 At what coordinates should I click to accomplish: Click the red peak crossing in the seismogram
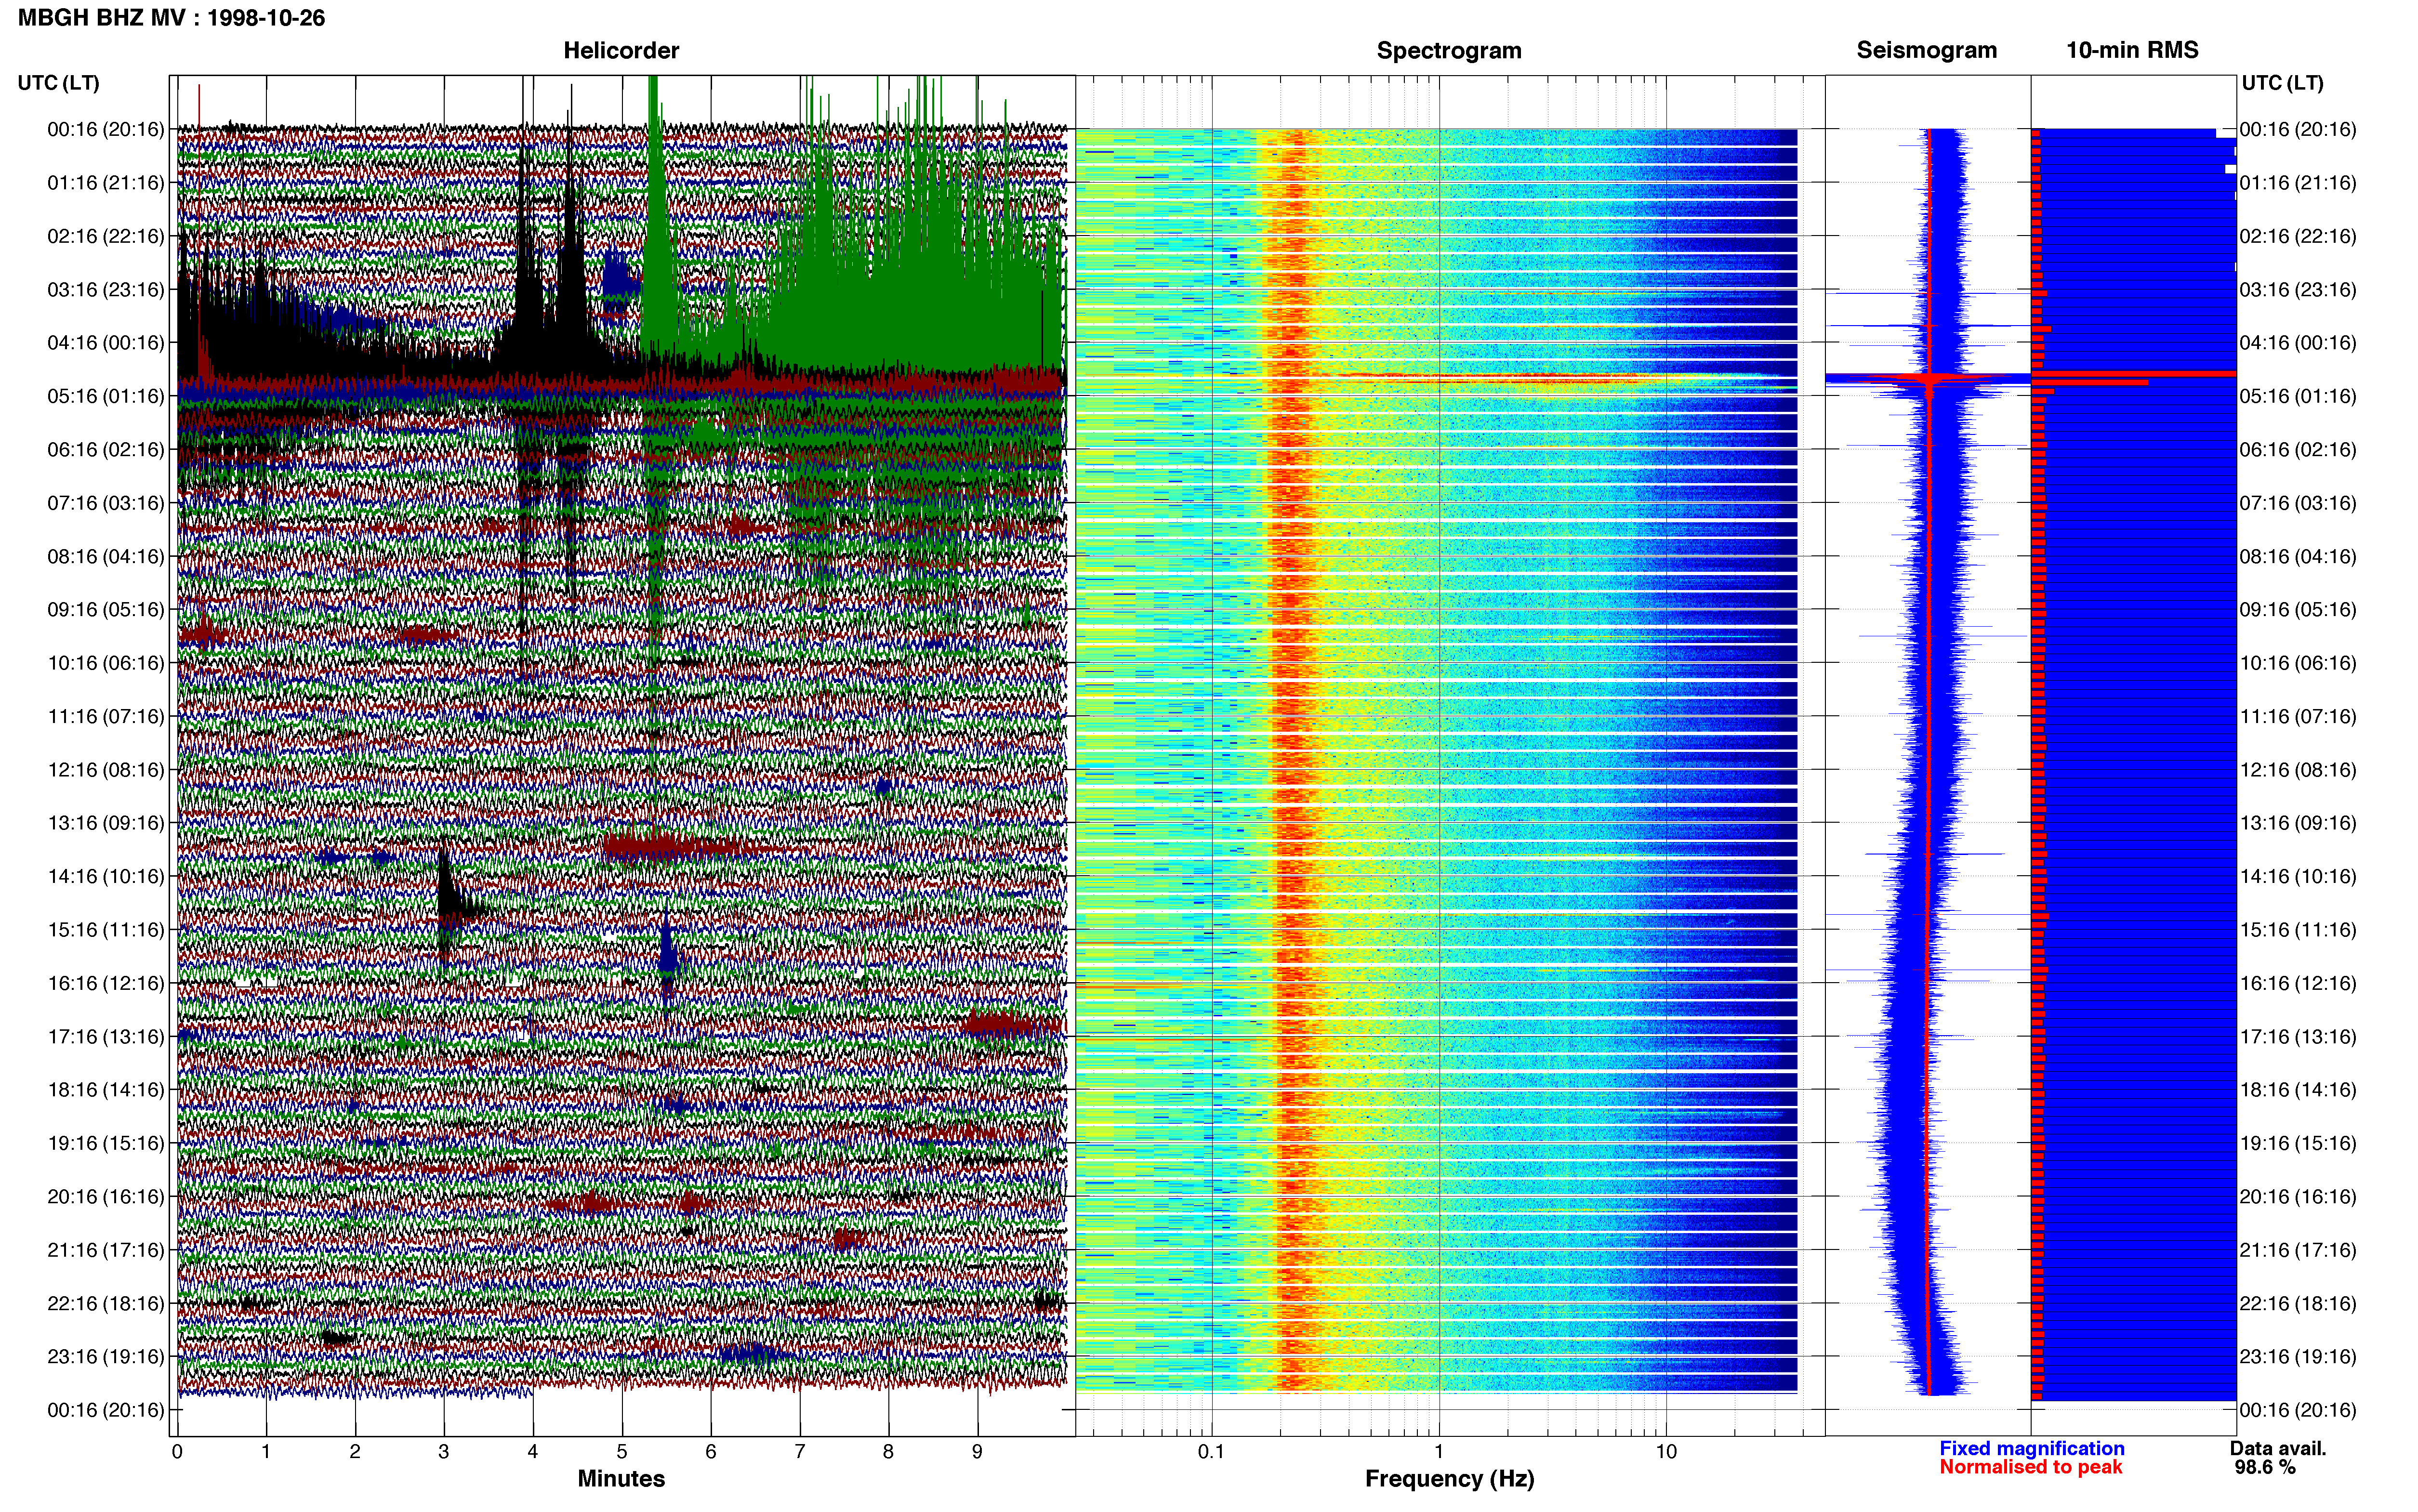point(1929,379)
